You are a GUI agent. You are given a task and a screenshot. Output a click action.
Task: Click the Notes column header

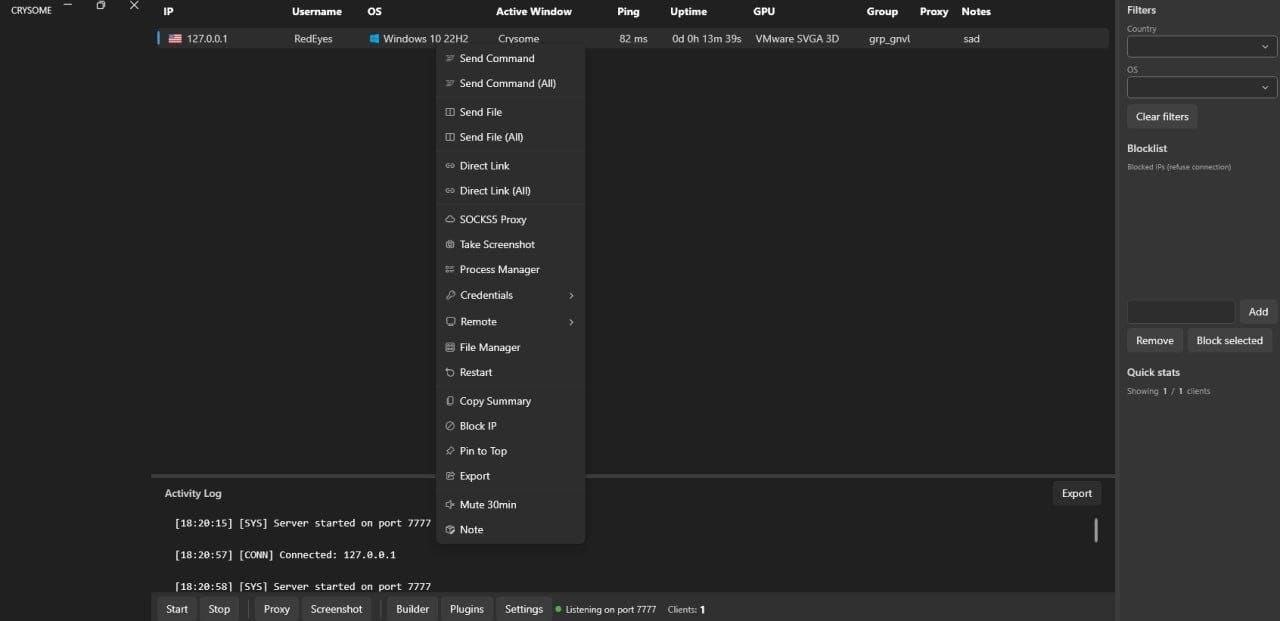pyautogui.click(x=976, y=12)
